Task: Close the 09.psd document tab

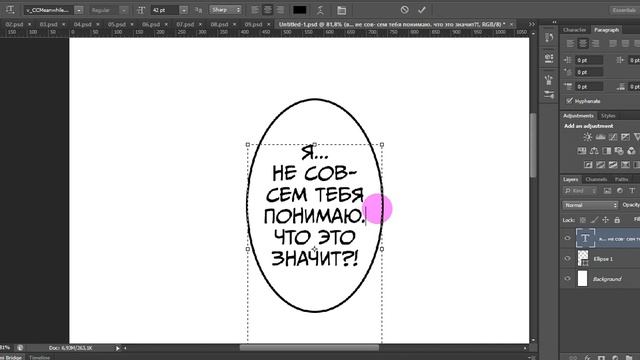Action: click(x=269, y=24)
